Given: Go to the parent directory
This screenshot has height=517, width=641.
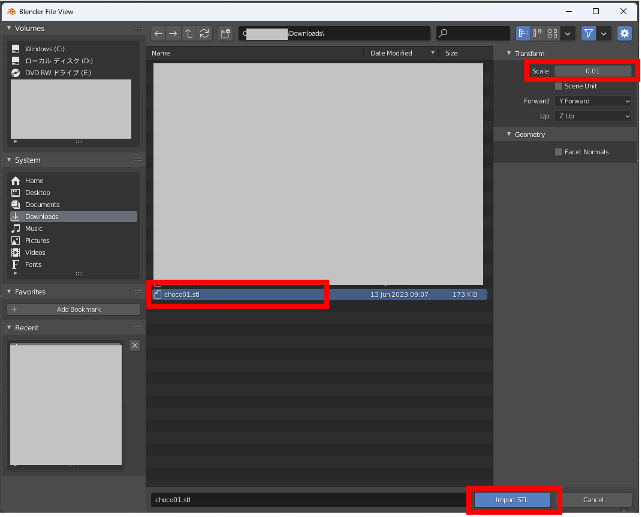Looking at the screenshot, I should [188, 34].
